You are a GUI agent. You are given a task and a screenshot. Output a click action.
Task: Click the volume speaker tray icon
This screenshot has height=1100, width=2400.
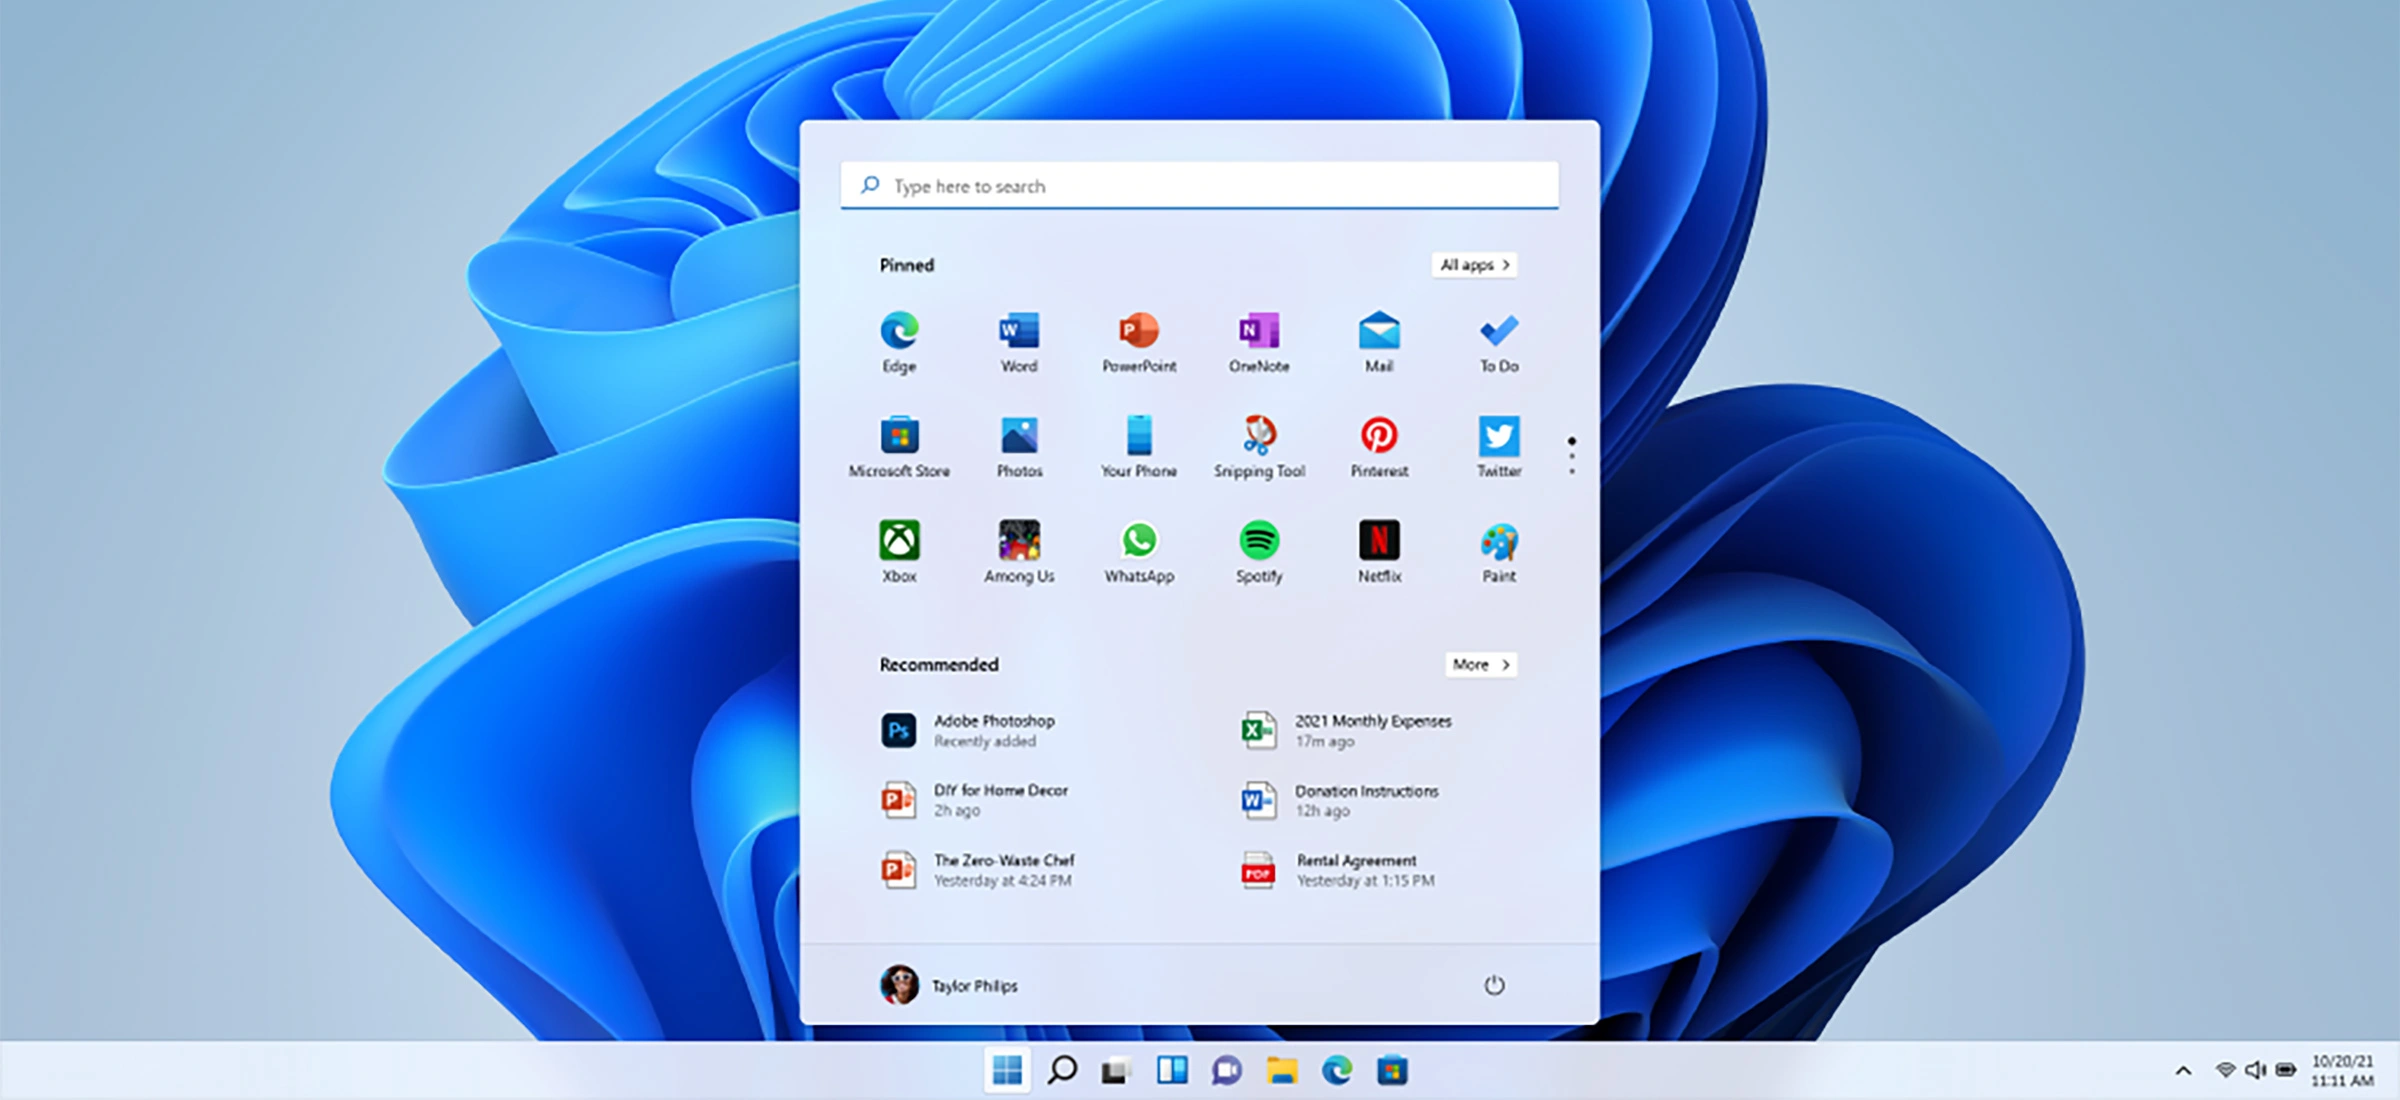click(2255, 1070)
